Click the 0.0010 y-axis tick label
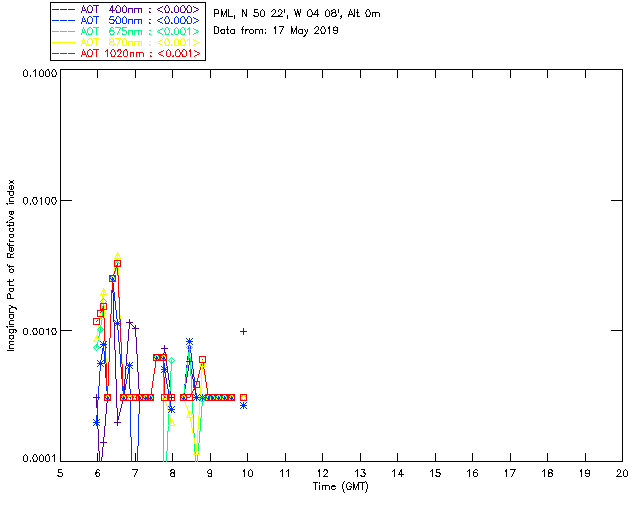The width and height of the screenshot is (640, 512). point(40,331)
